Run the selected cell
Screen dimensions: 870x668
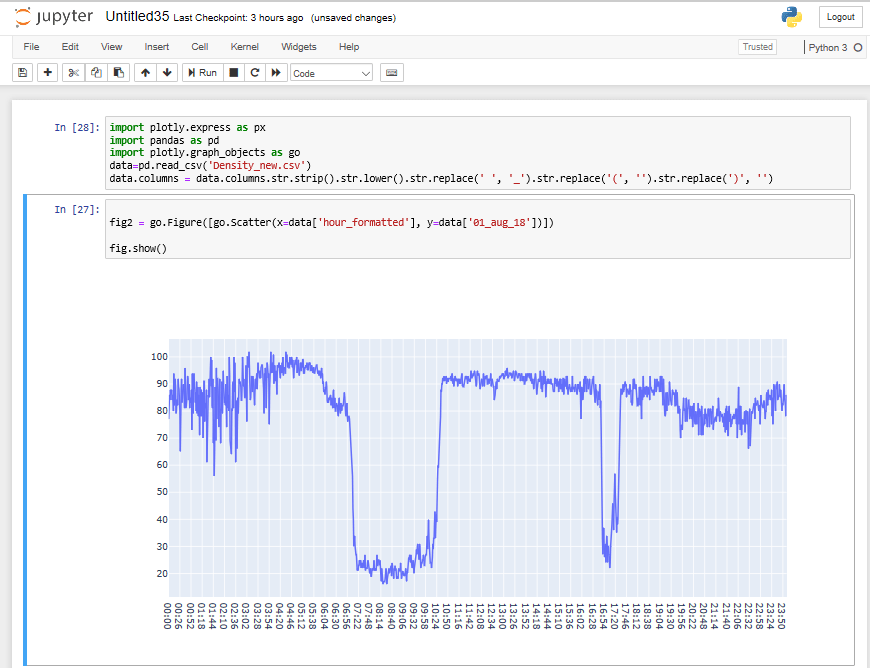click(203, 73)
